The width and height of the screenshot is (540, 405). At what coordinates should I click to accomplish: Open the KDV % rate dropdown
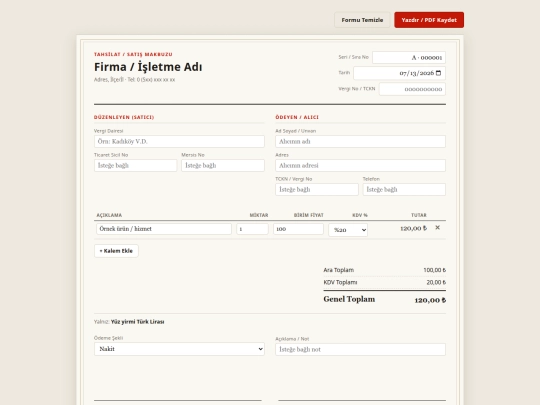point(348,230)
